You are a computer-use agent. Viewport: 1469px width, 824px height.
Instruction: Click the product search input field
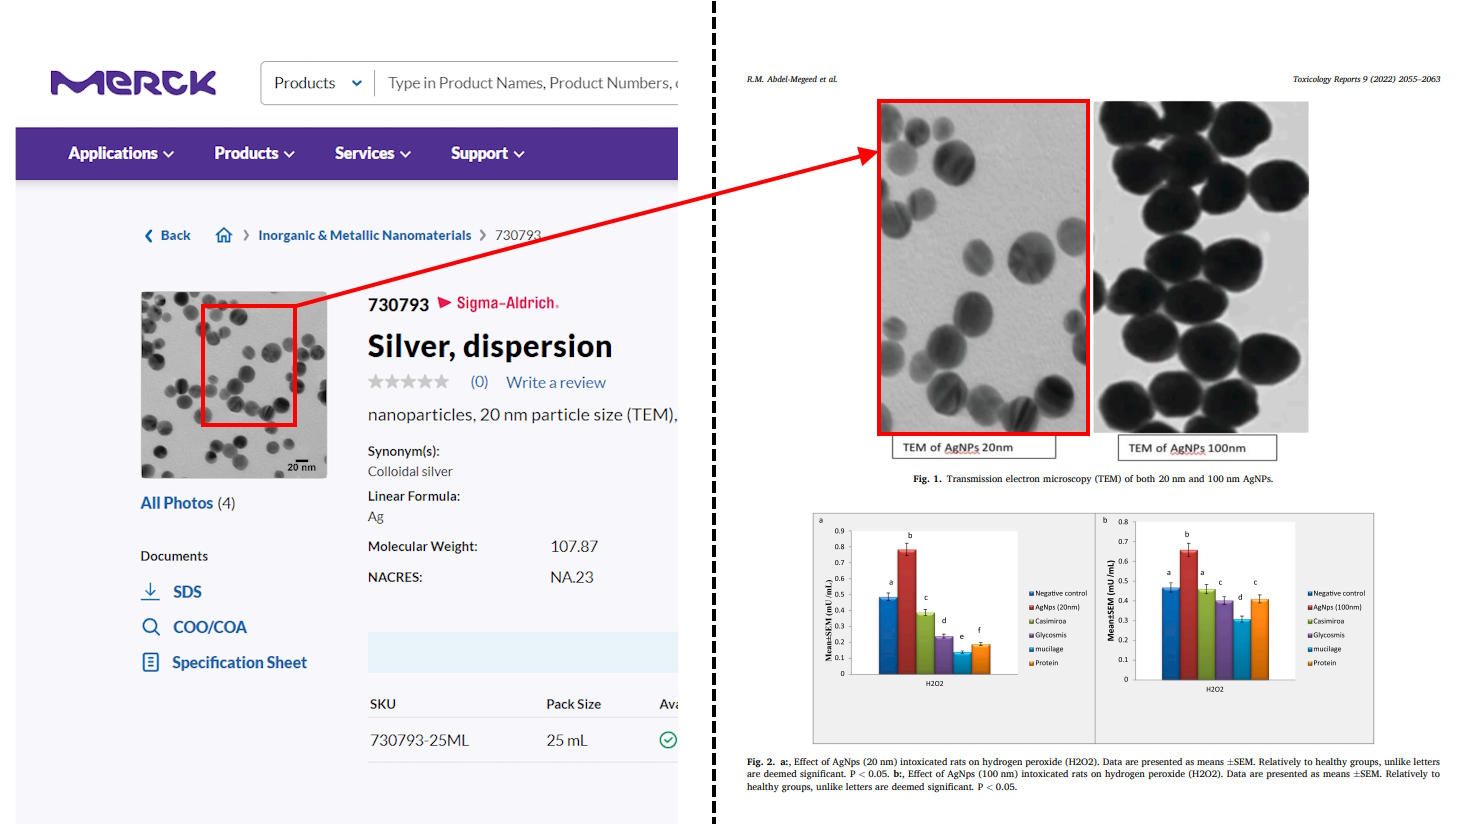pyautogui.click(x=530, y=83)
